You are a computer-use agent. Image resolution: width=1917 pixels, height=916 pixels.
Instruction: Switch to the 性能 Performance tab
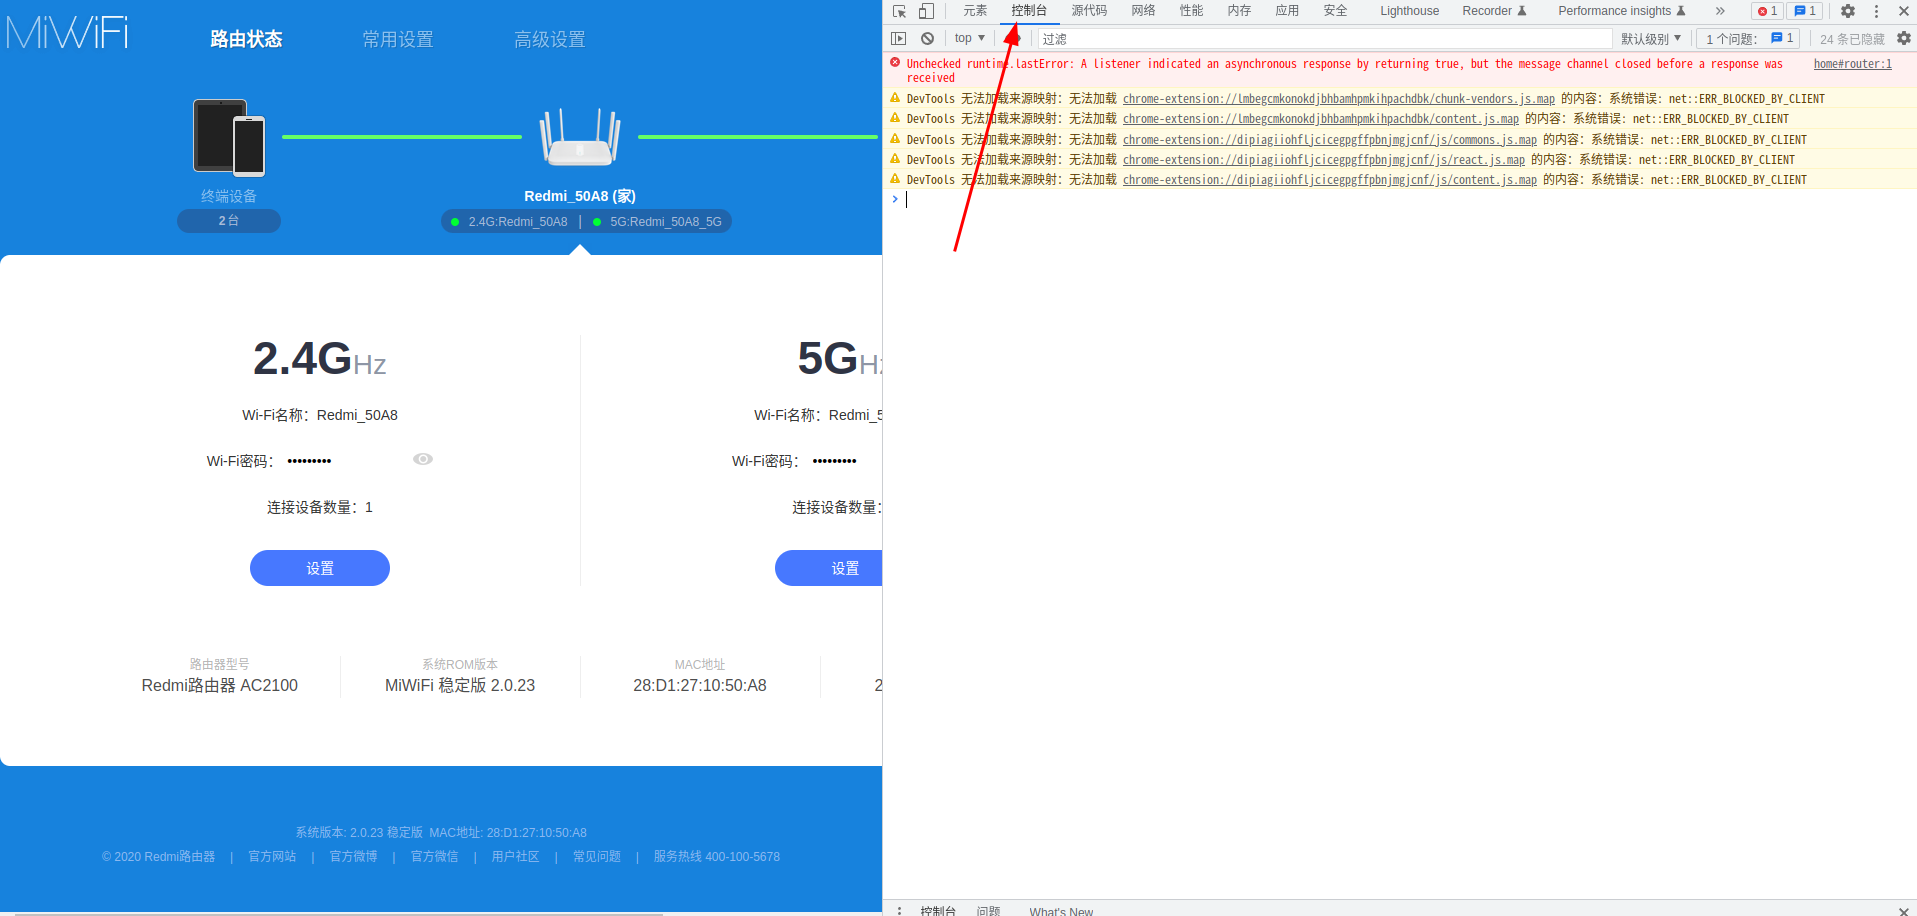[x=1191, y=11]
